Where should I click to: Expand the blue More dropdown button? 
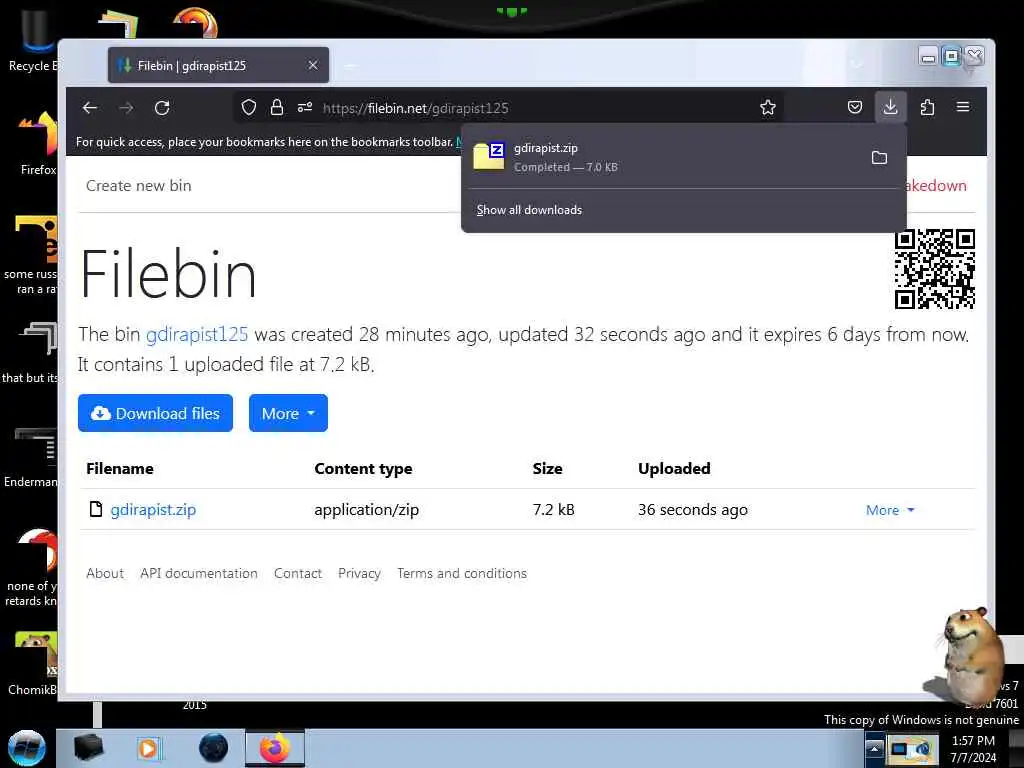pyautogui.click(x=288, y=413)
